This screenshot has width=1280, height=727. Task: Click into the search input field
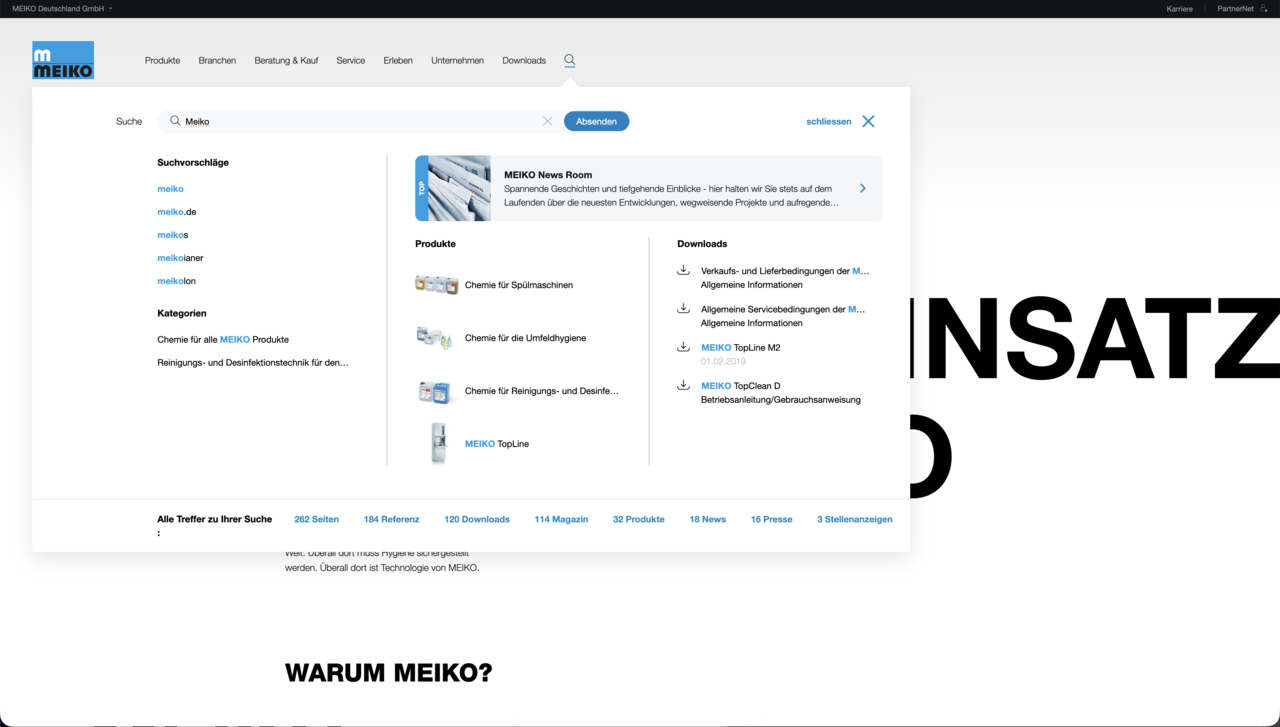point(360,121)
